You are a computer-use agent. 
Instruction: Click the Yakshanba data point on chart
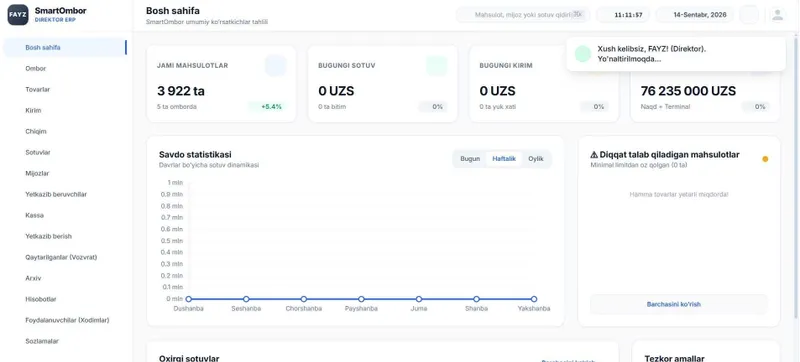pyautogui.click(x=534, y=299)
